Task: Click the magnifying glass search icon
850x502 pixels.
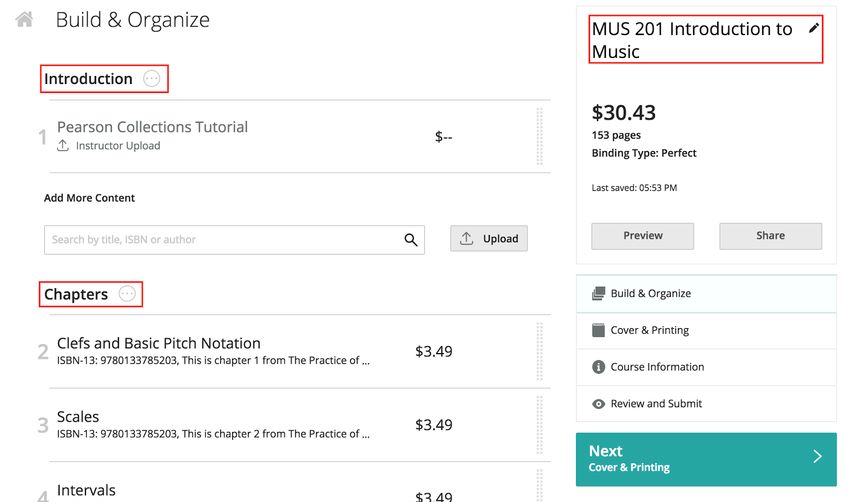Action: [411, 240]
